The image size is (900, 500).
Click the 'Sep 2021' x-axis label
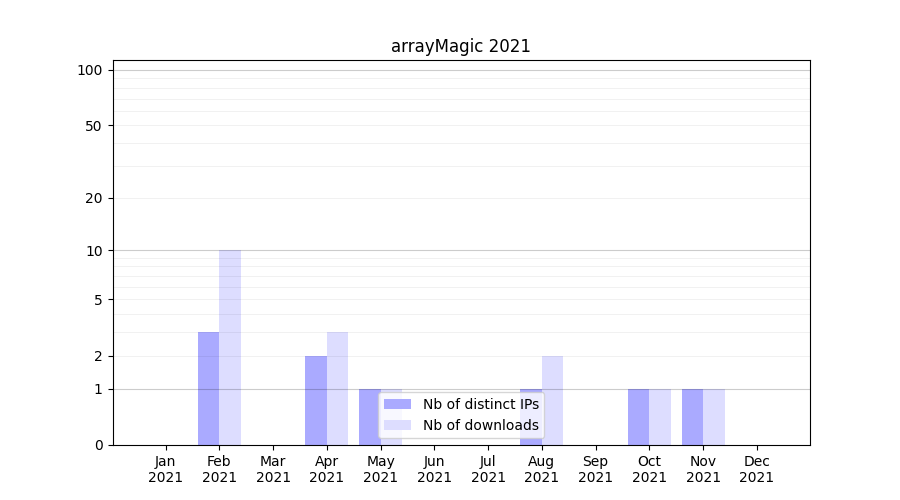click(x=595, y=469)
